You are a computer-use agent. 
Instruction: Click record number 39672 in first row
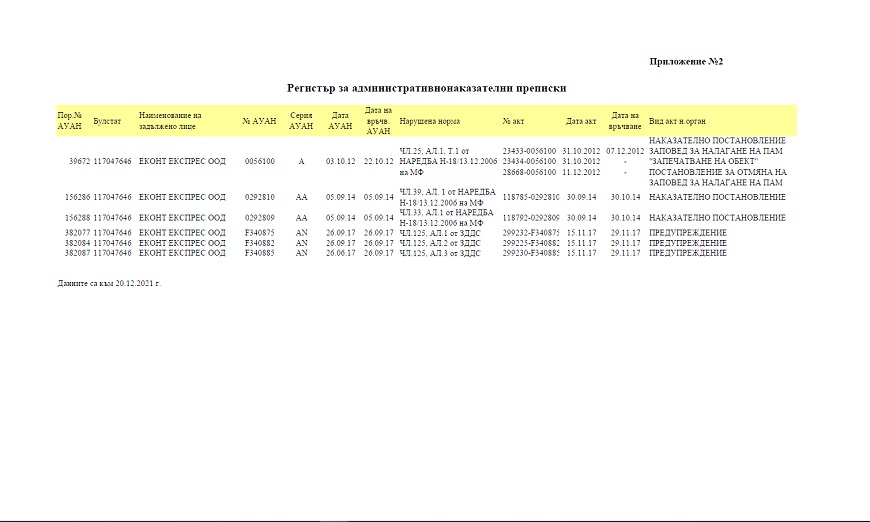coord(79,161)
